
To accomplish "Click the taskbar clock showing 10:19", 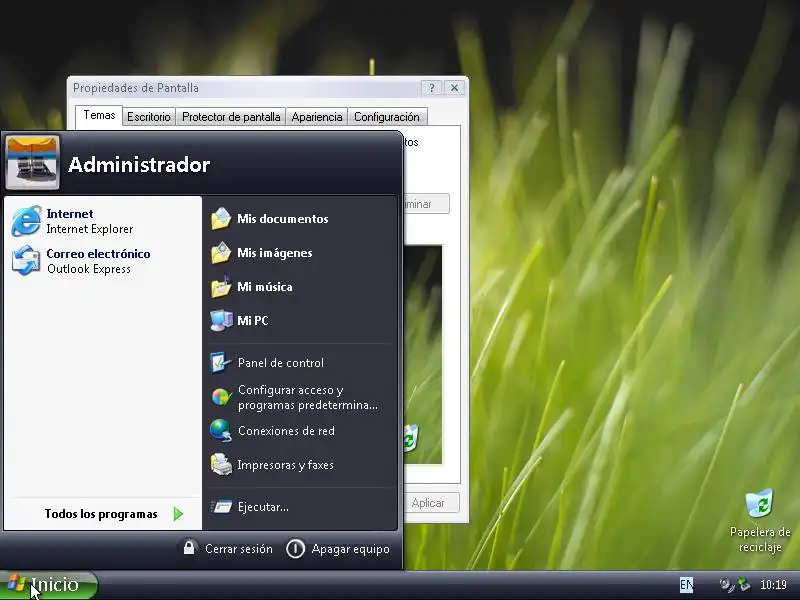I will (x=773, y=585).
